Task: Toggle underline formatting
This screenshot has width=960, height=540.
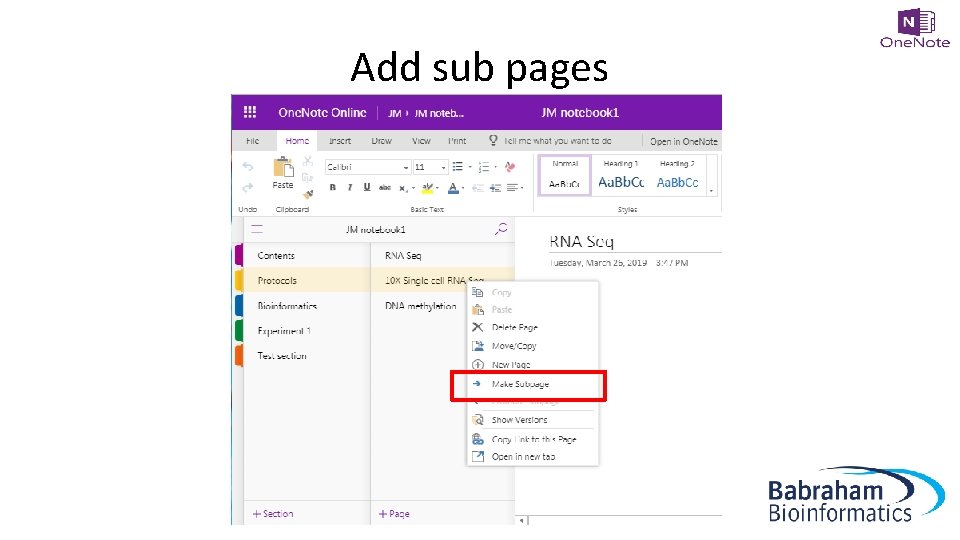Action: 367,187
